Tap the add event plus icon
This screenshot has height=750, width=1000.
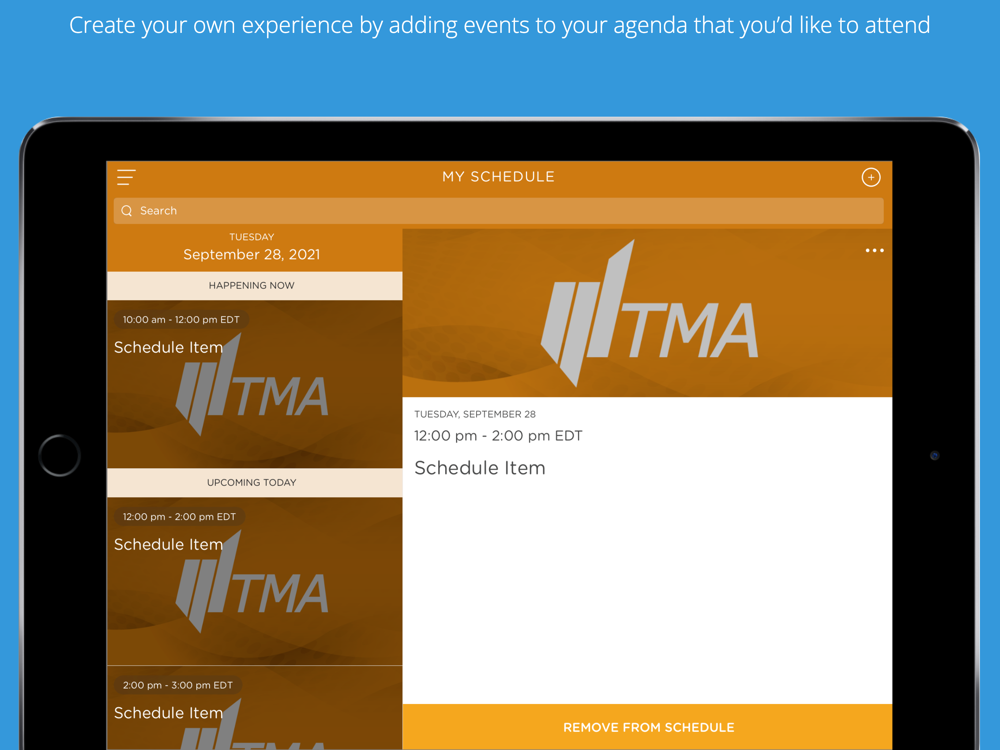pos(871,177)
